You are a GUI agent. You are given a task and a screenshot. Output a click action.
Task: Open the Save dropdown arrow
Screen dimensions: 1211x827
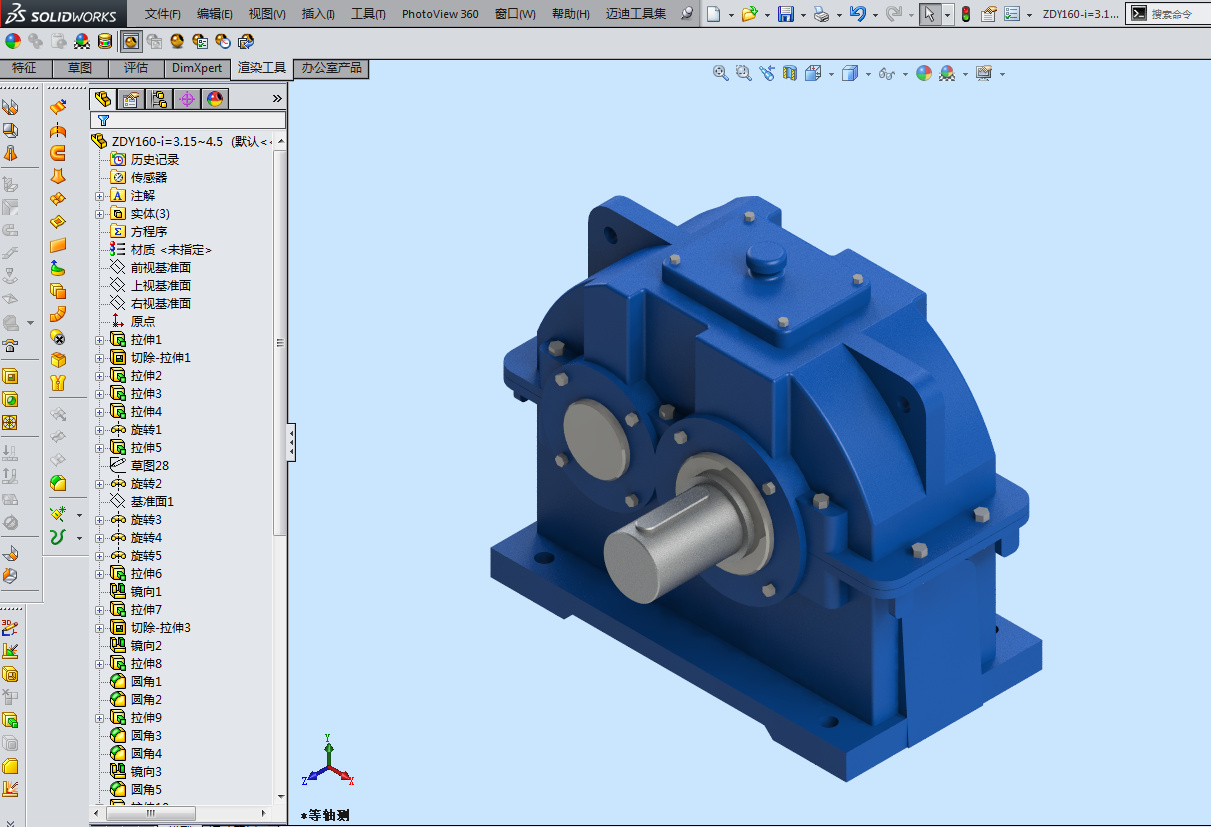(x=803, y=15)
